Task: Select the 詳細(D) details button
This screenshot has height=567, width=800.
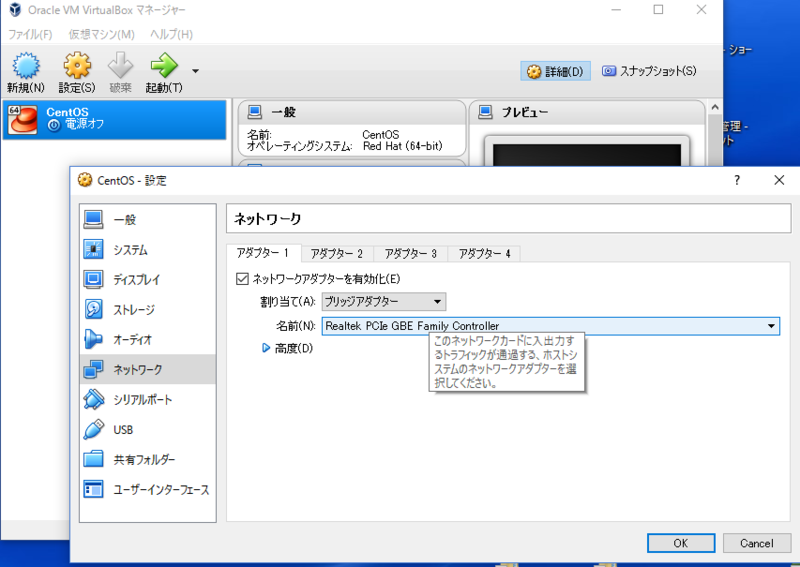Action: 556,71
